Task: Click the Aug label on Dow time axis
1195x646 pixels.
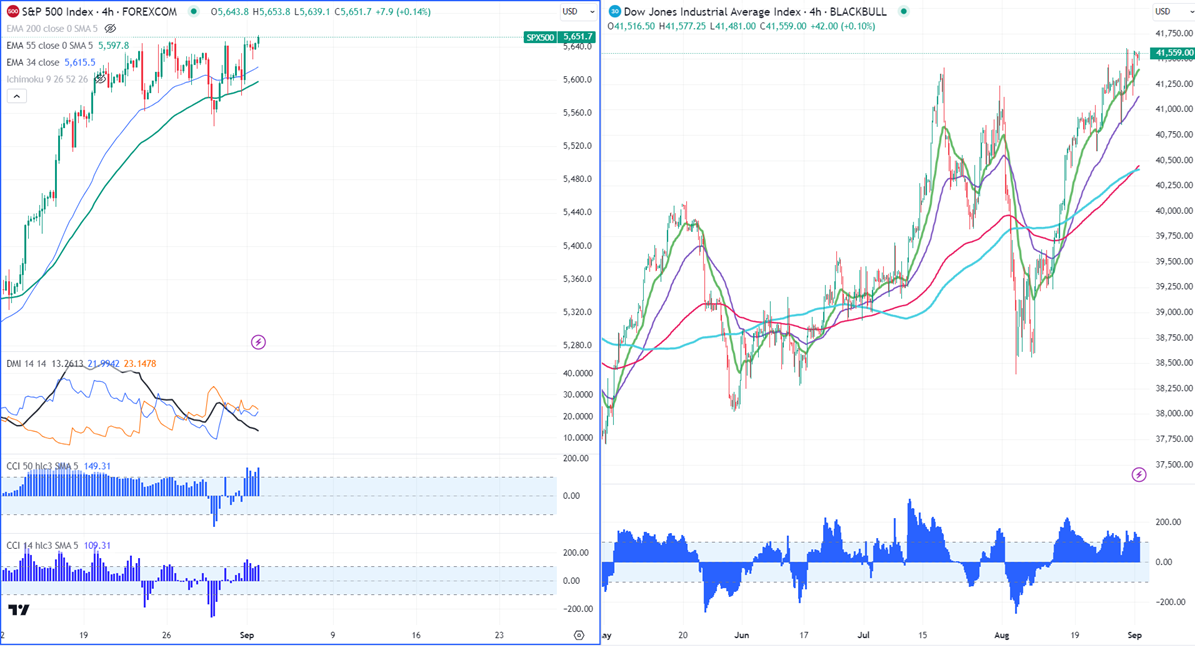Action: pos(1001,635)
